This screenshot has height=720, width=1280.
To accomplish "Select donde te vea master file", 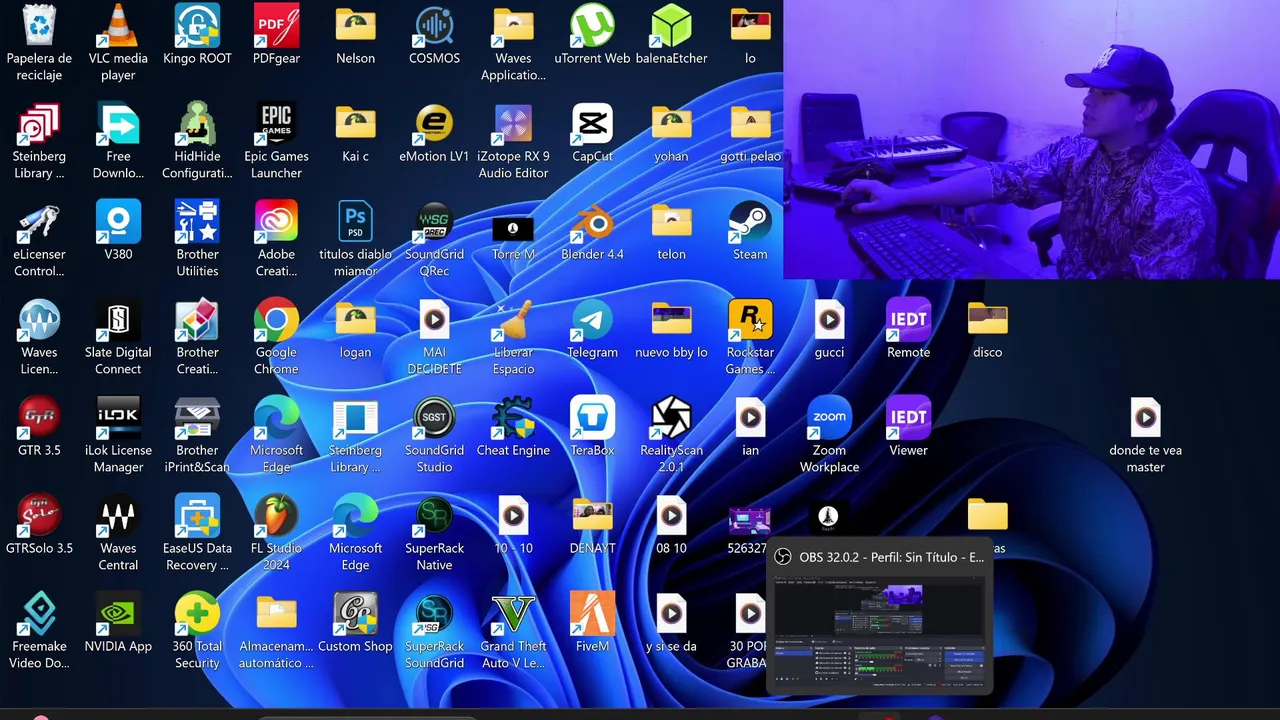I will (1145, 419).
